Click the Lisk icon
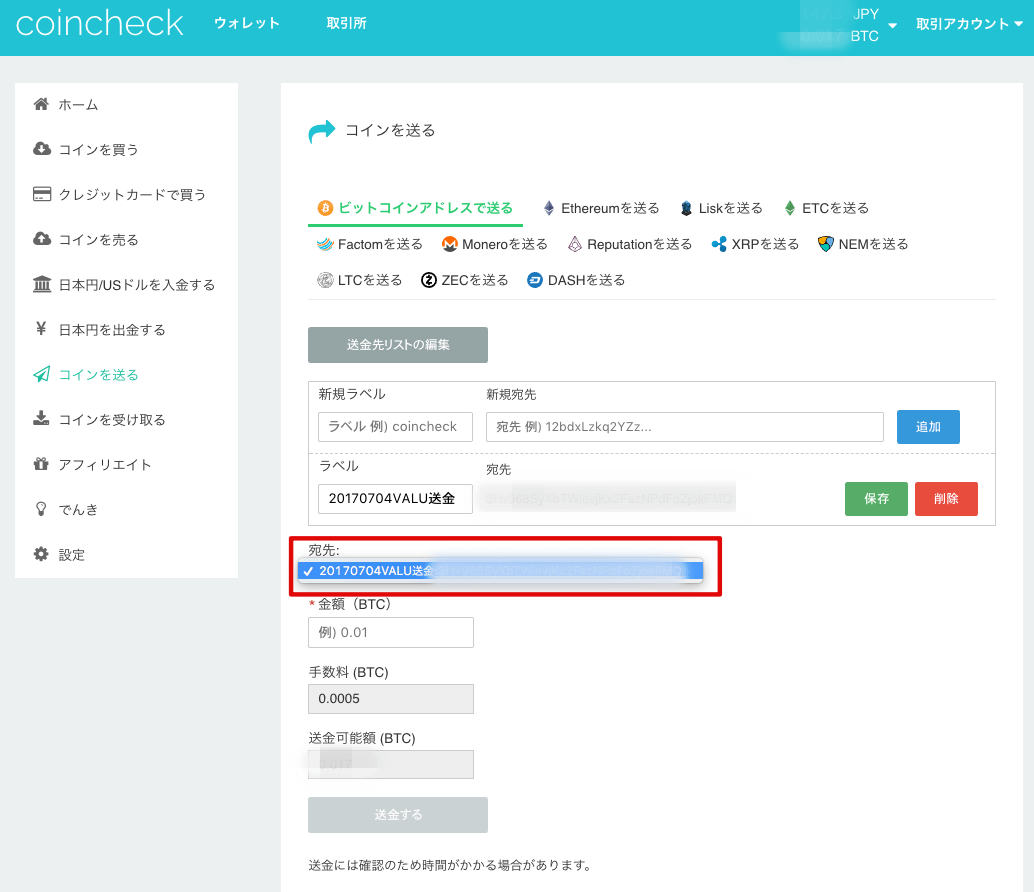 tap(686, 208)
